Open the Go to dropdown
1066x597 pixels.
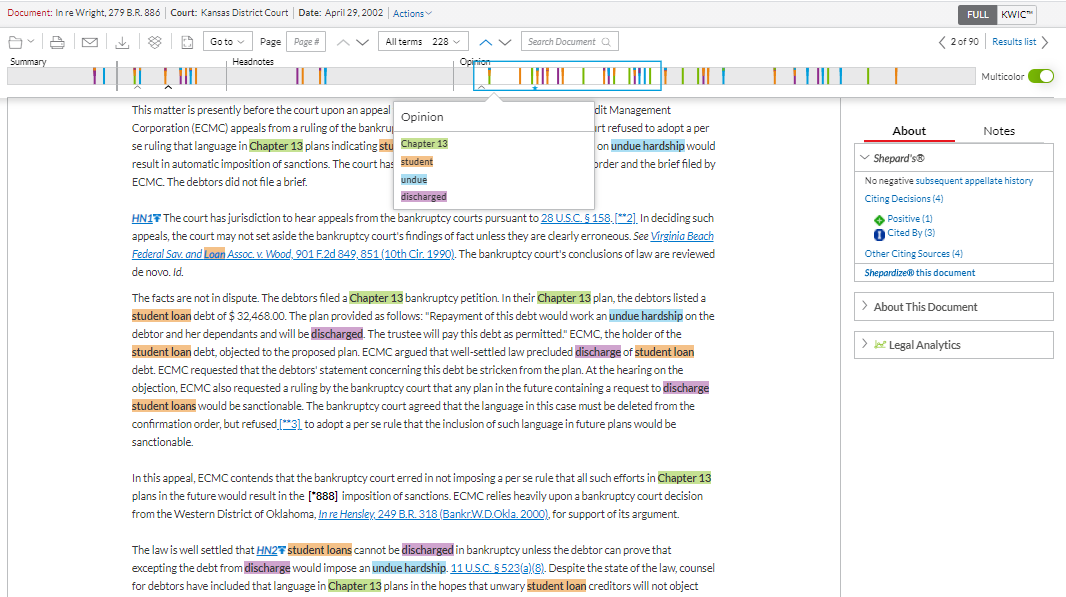[x=227, y=42]
